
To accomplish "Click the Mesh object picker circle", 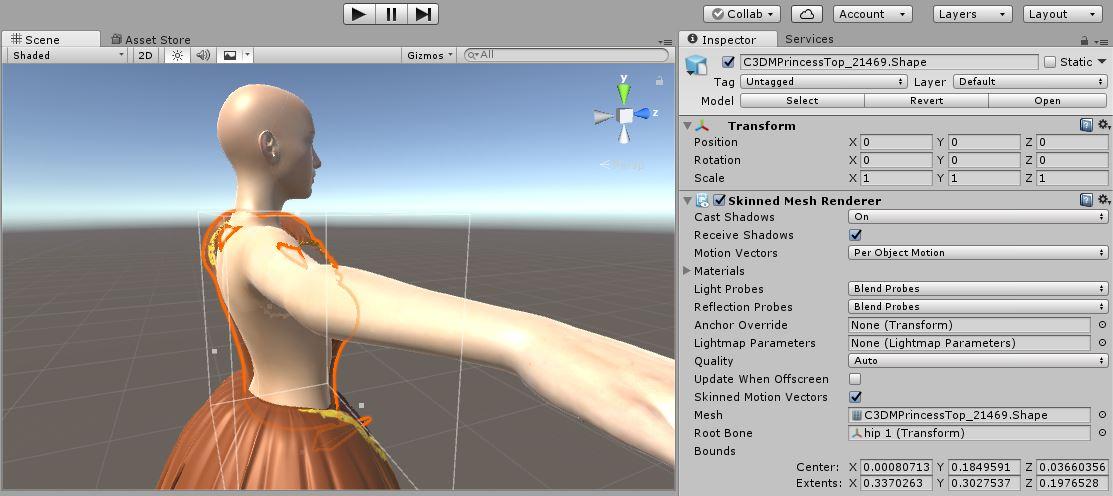I will pyautogui.click(x=1102, y=415).
